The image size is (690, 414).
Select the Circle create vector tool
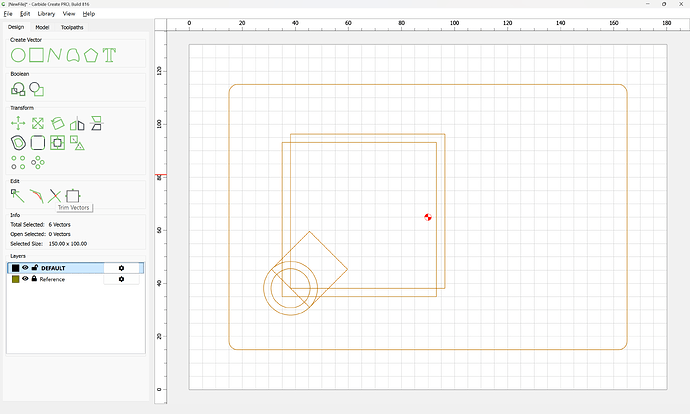coord(18,55)
